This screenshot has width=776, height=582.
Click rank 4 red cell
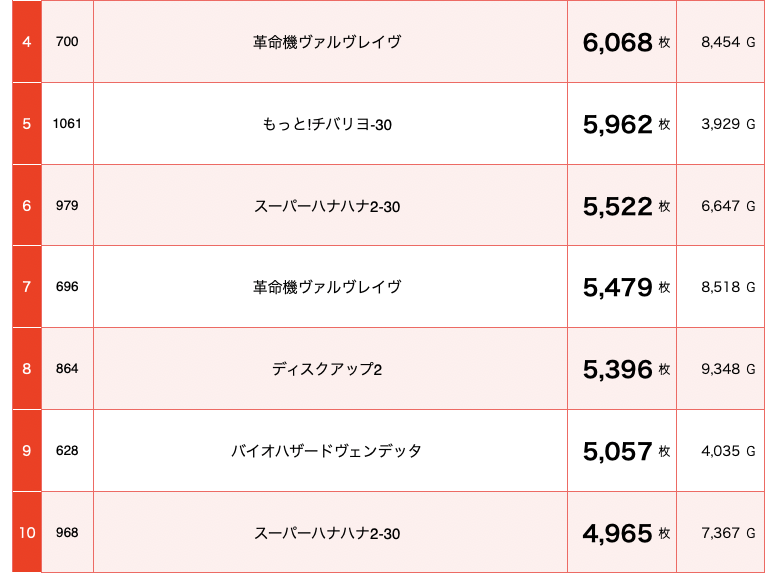[x=27, y=42]
